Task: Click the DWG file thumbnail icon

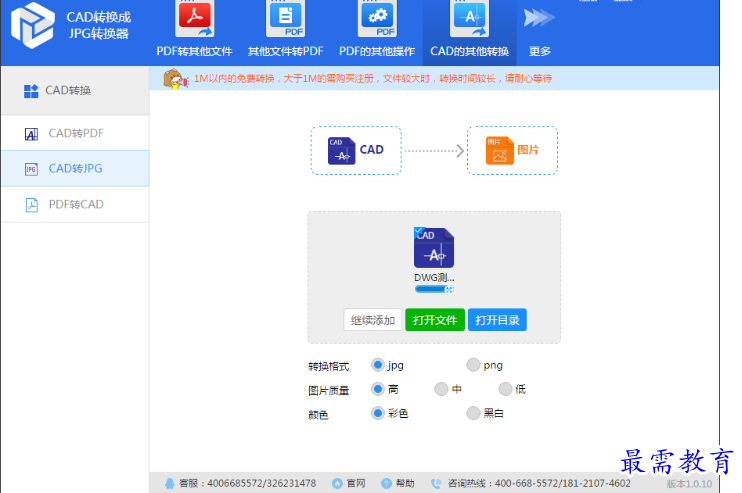Action: click(x=434, y=248)
